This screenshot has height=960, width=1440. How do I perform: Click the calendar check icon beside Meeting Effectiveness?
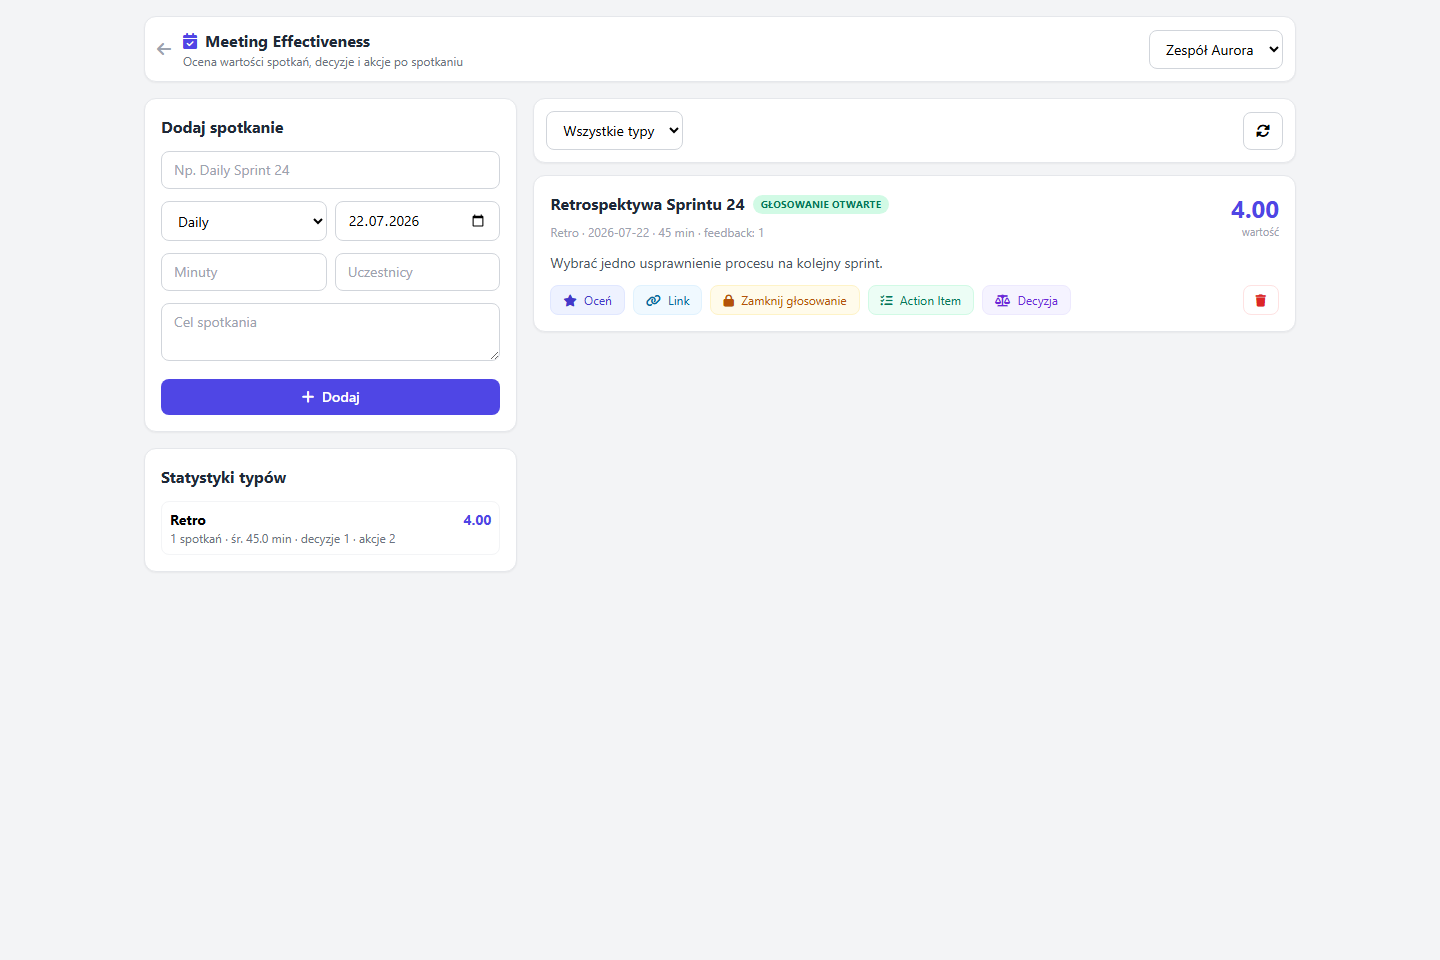(x=190, y=41)
